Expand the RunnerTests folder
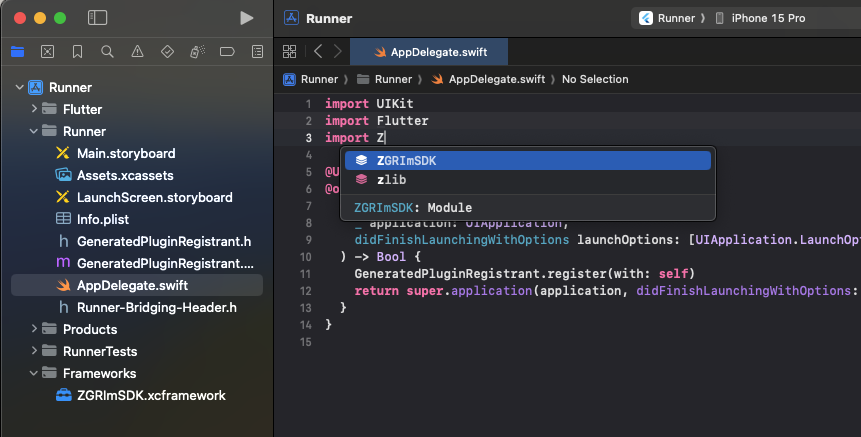 pyautogui.click(x=34, y=351)
